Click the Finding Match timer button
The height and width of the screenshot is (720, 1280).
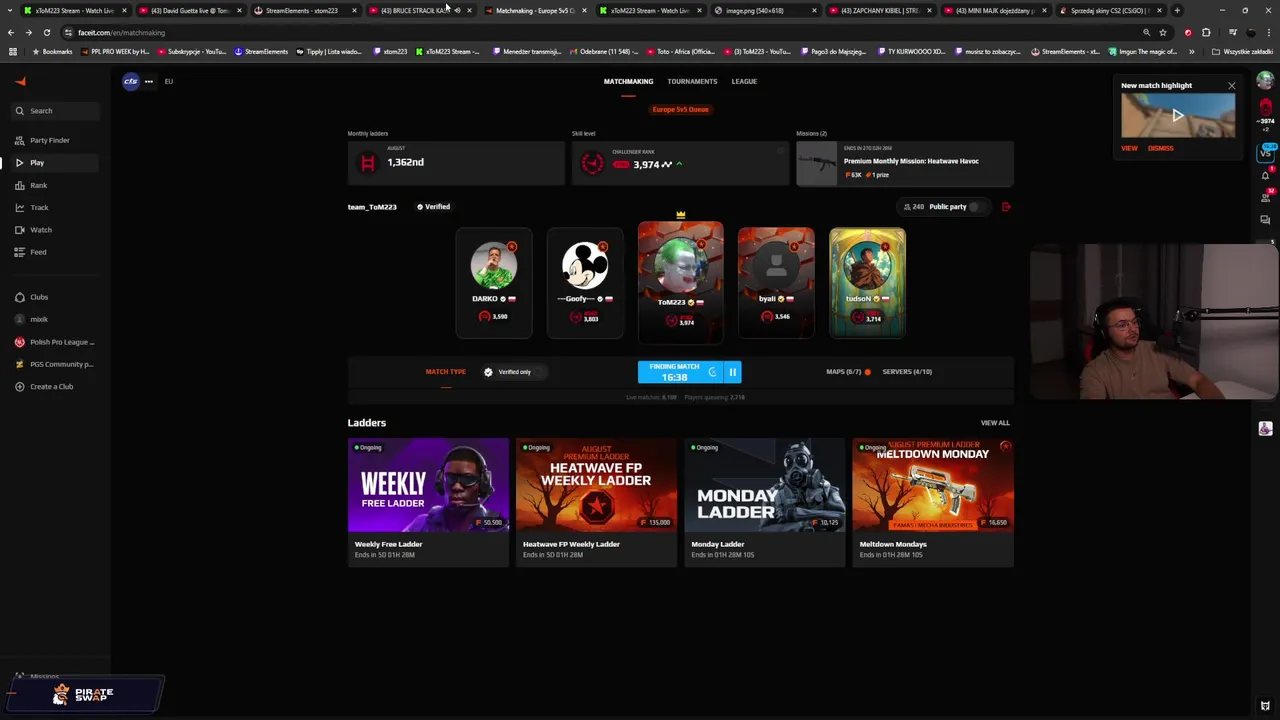coord(680,372)
